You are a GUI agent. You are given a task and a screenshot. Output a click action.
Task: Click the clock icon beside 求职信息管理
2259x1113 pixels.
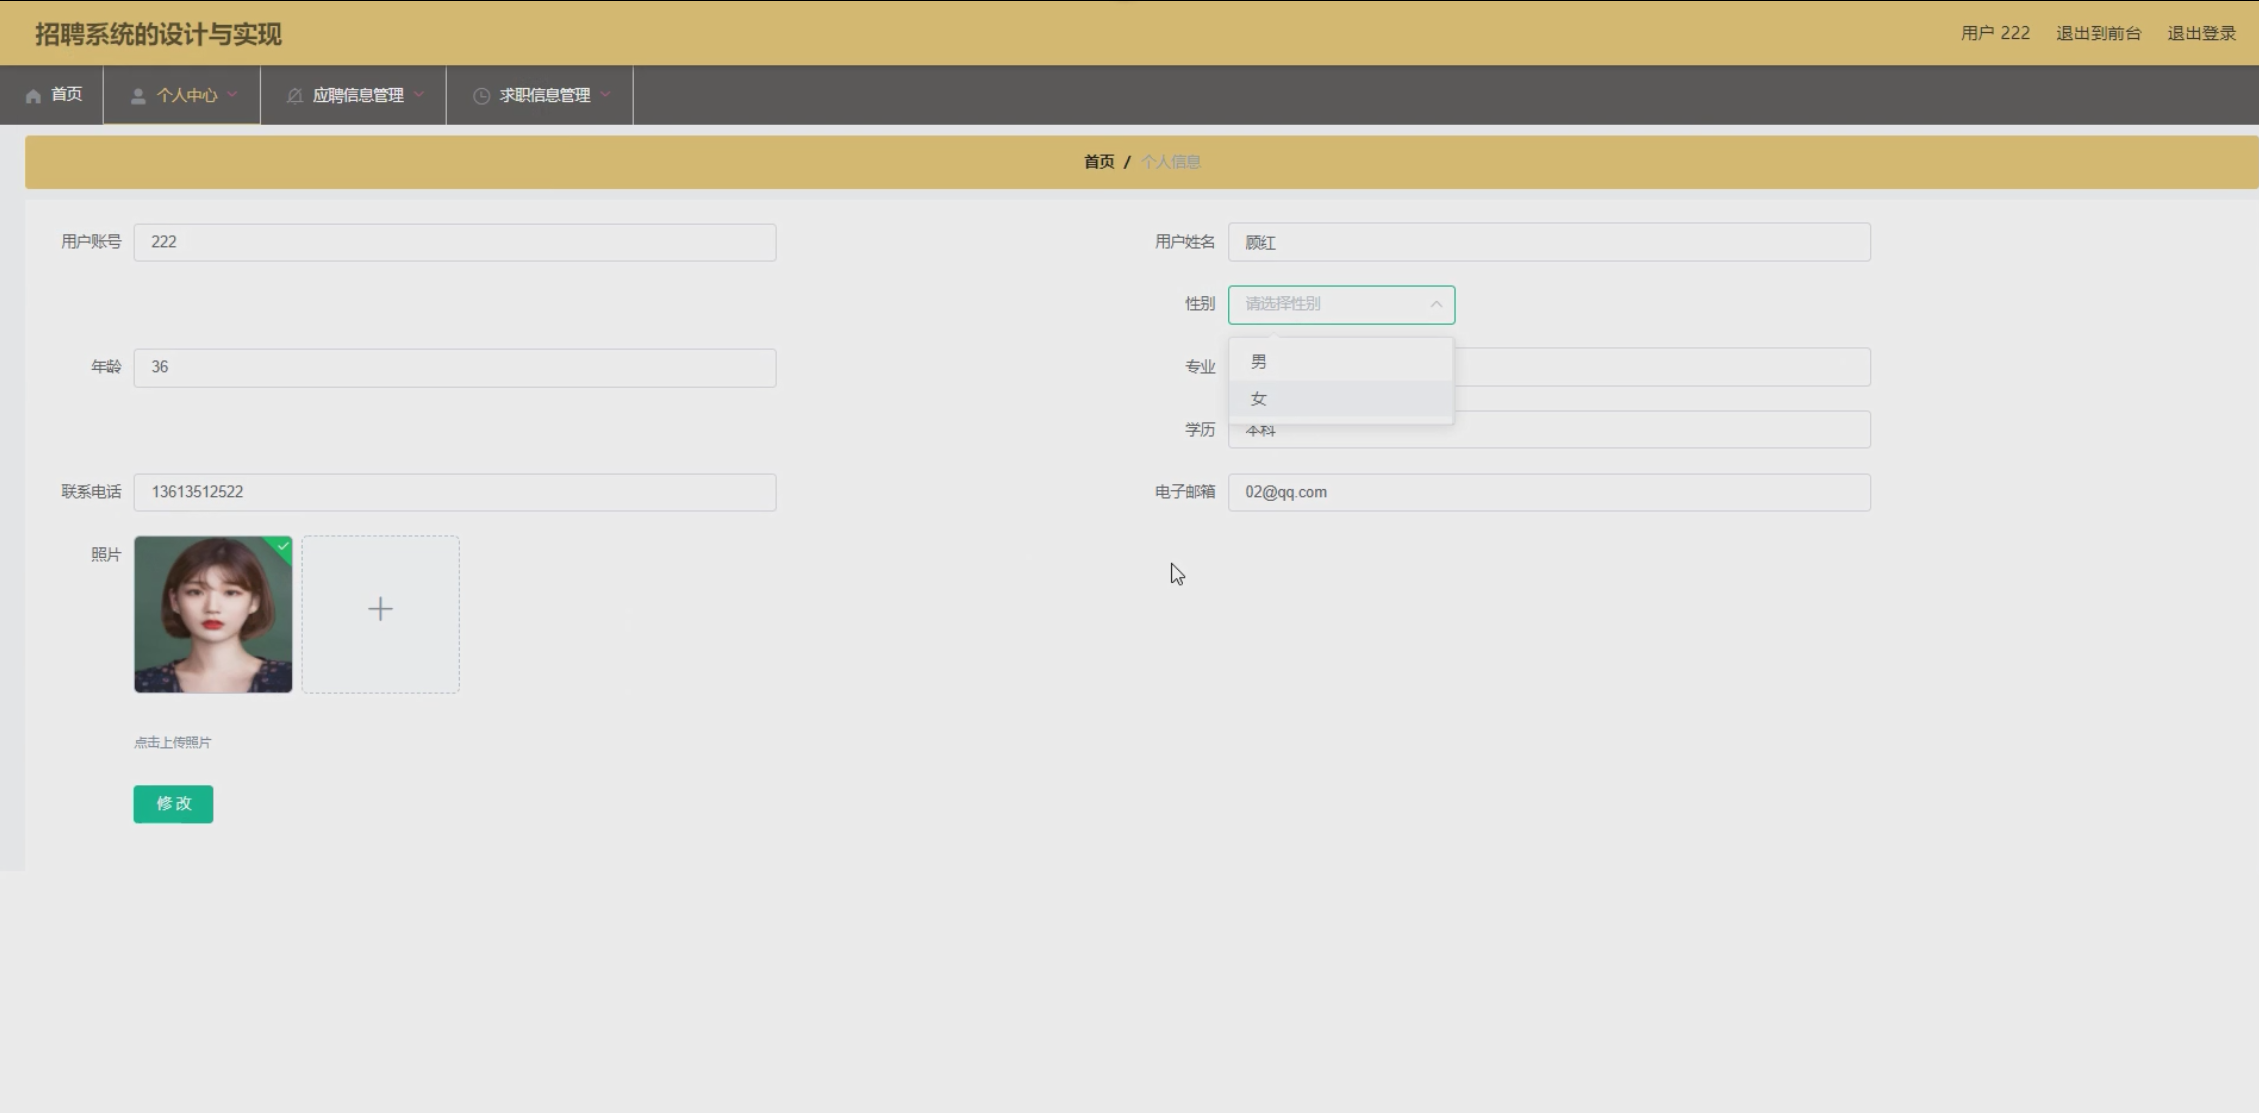481,96
